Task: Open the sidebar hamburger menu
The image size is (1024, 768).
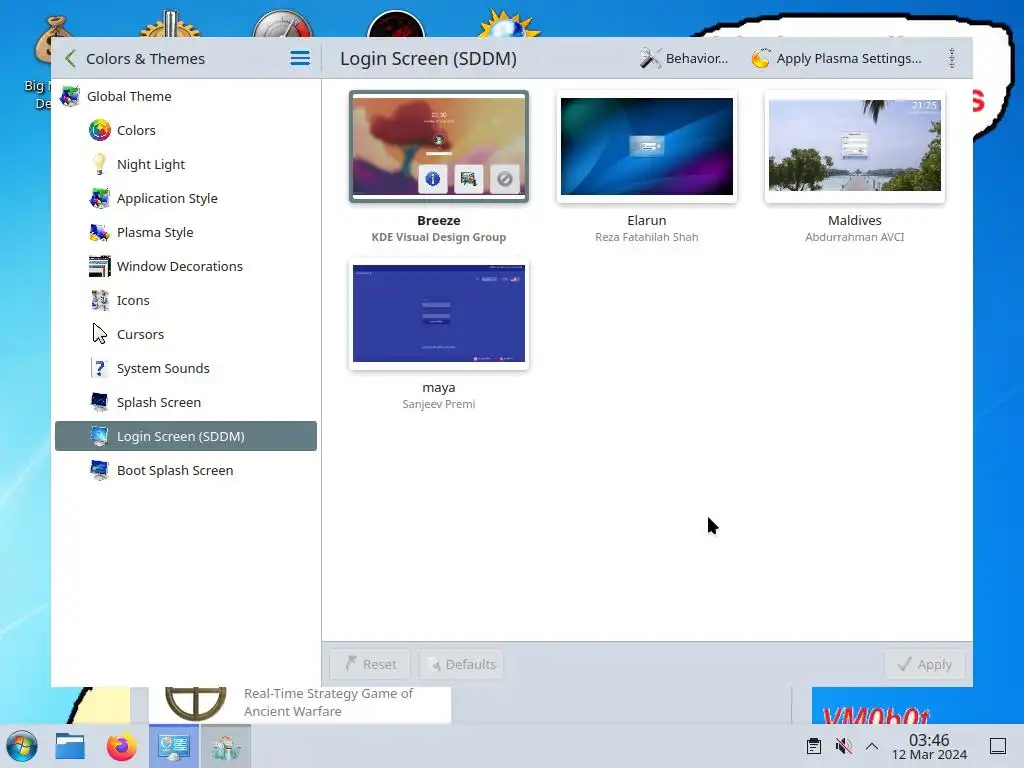Action: click(300, 59)
